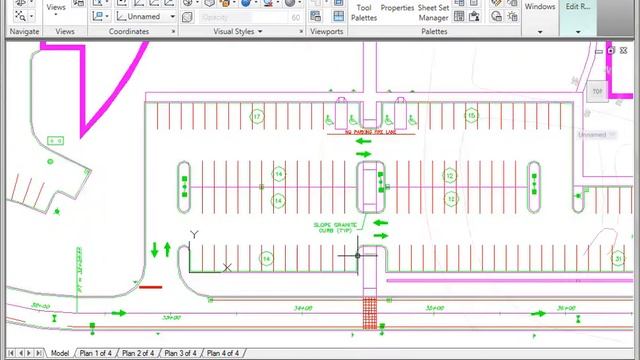Expand the Windows panel dropdown
Image resolution: width=640 pixels, height=360 pixels.
pos(540,32)
